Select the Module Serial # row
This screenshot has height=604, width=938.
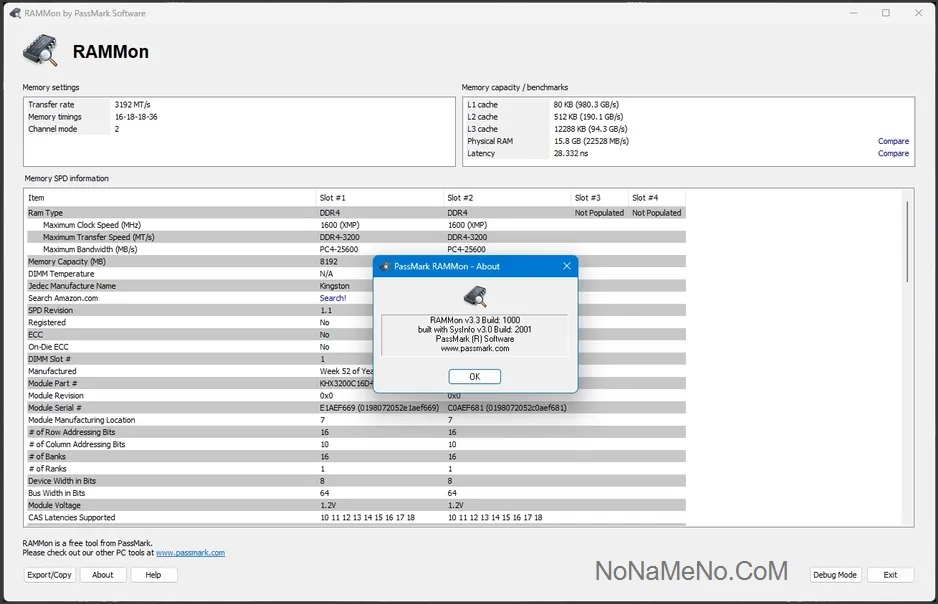coord(170,408)
